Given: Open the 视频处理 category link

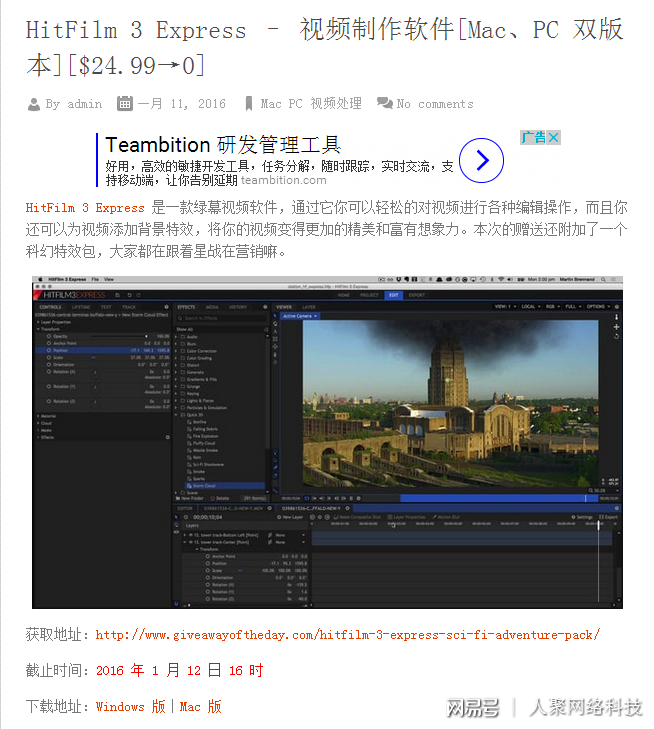Looking at the screenshot, I should click(x=336, y=104).
